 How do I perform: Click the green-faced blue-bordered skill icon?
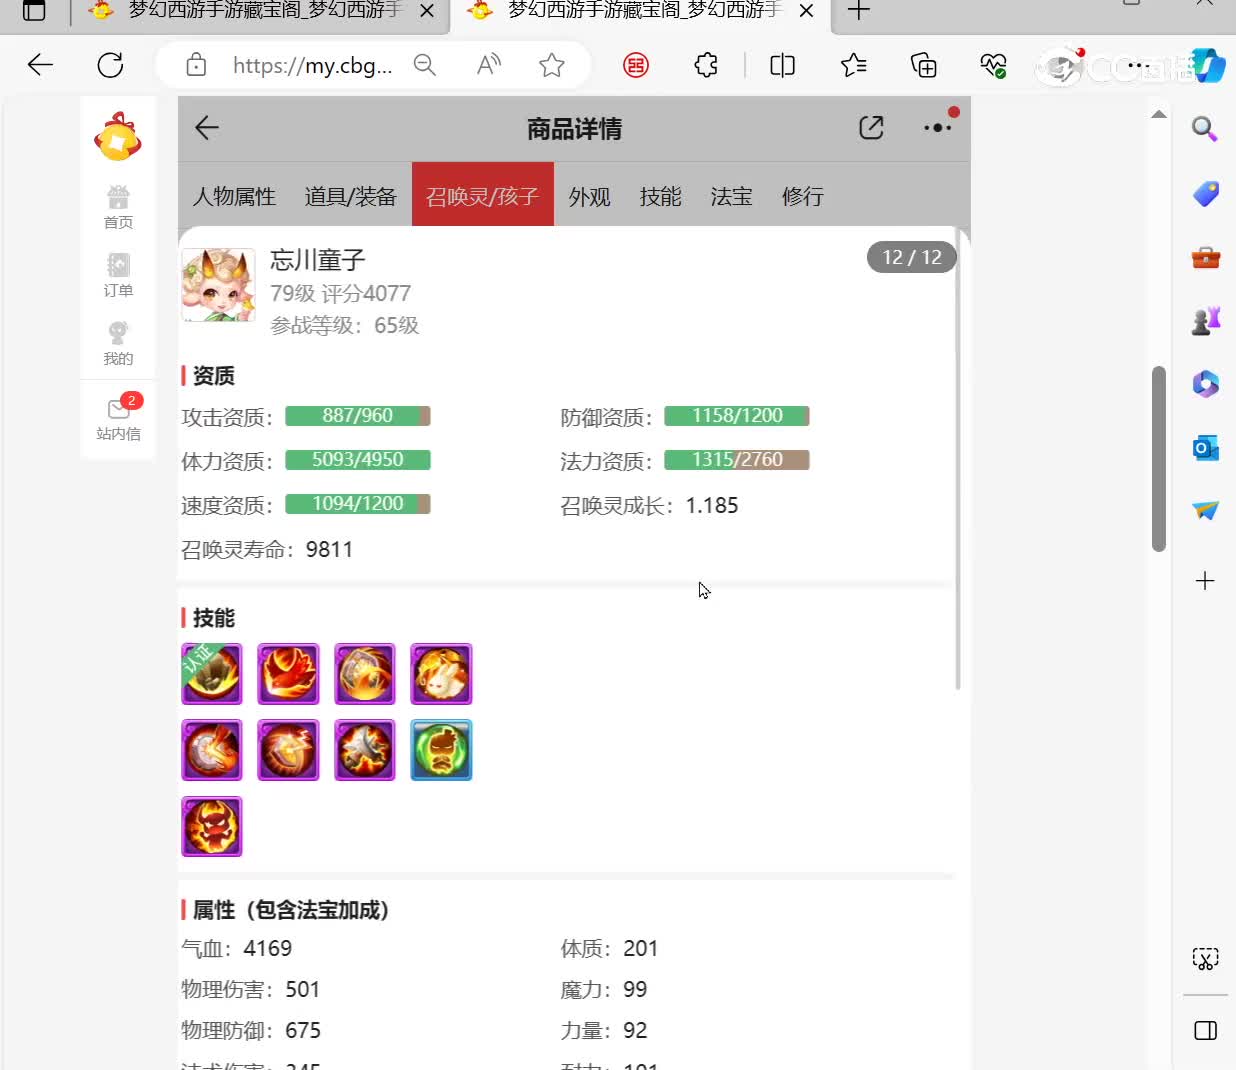point(441,750)
